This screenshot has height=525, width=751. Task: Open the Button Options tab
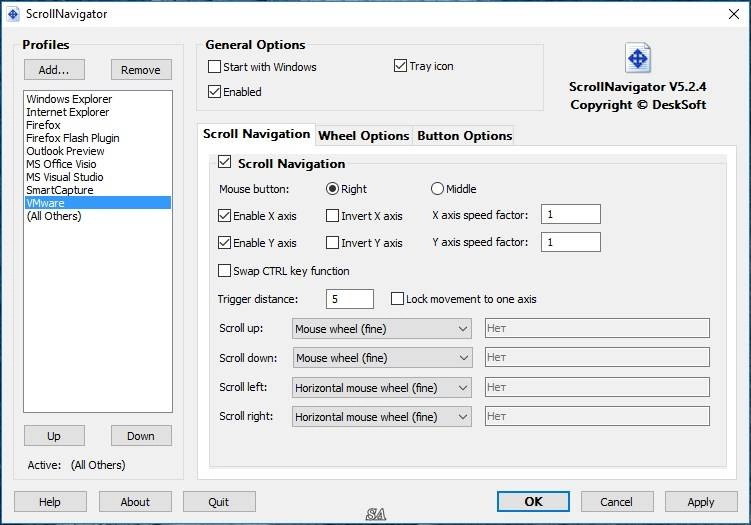click(x=465, y=136)
